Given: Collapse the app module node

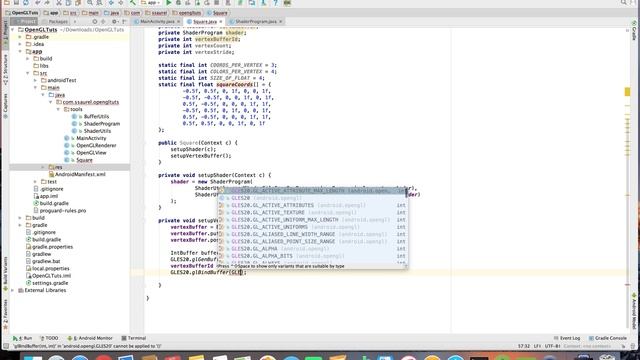Looking at the screenshot, I should pos(20,51).
